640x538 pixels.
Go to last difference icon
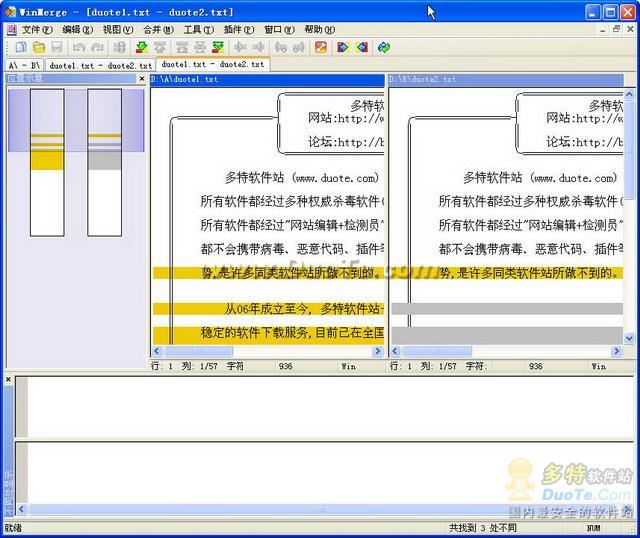pyautogui.click(x=218, y=47)
